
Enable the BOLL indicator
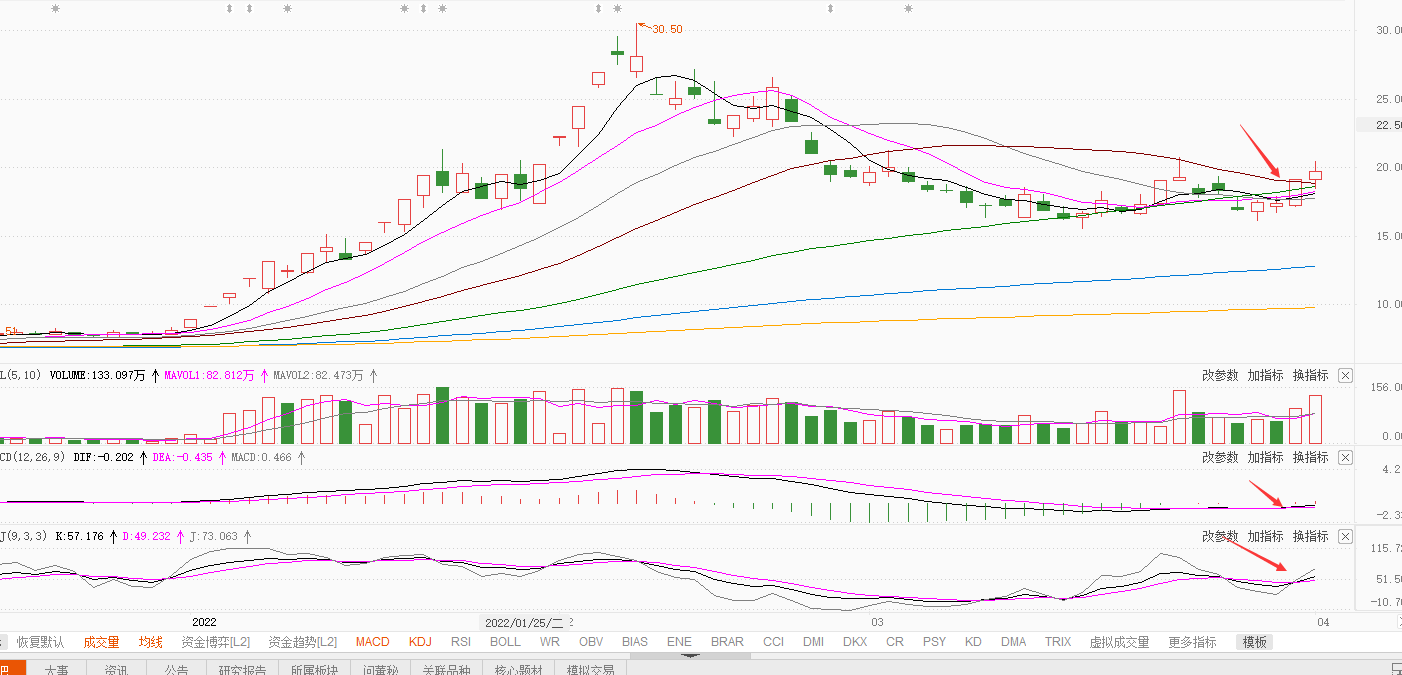pos(505,642)
